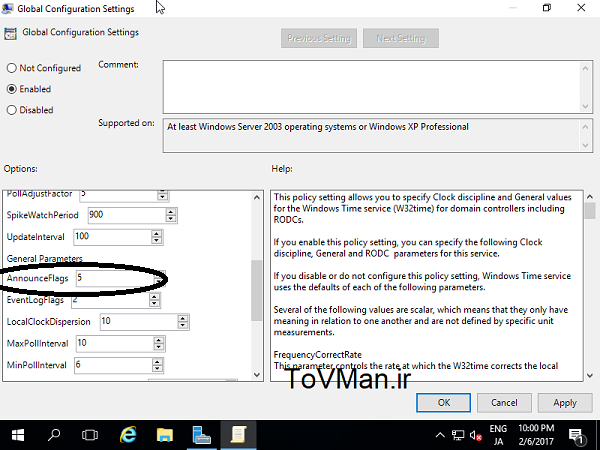Click Help pane scrollbar down arrow

pyautogui.click(x=590, y=375)
